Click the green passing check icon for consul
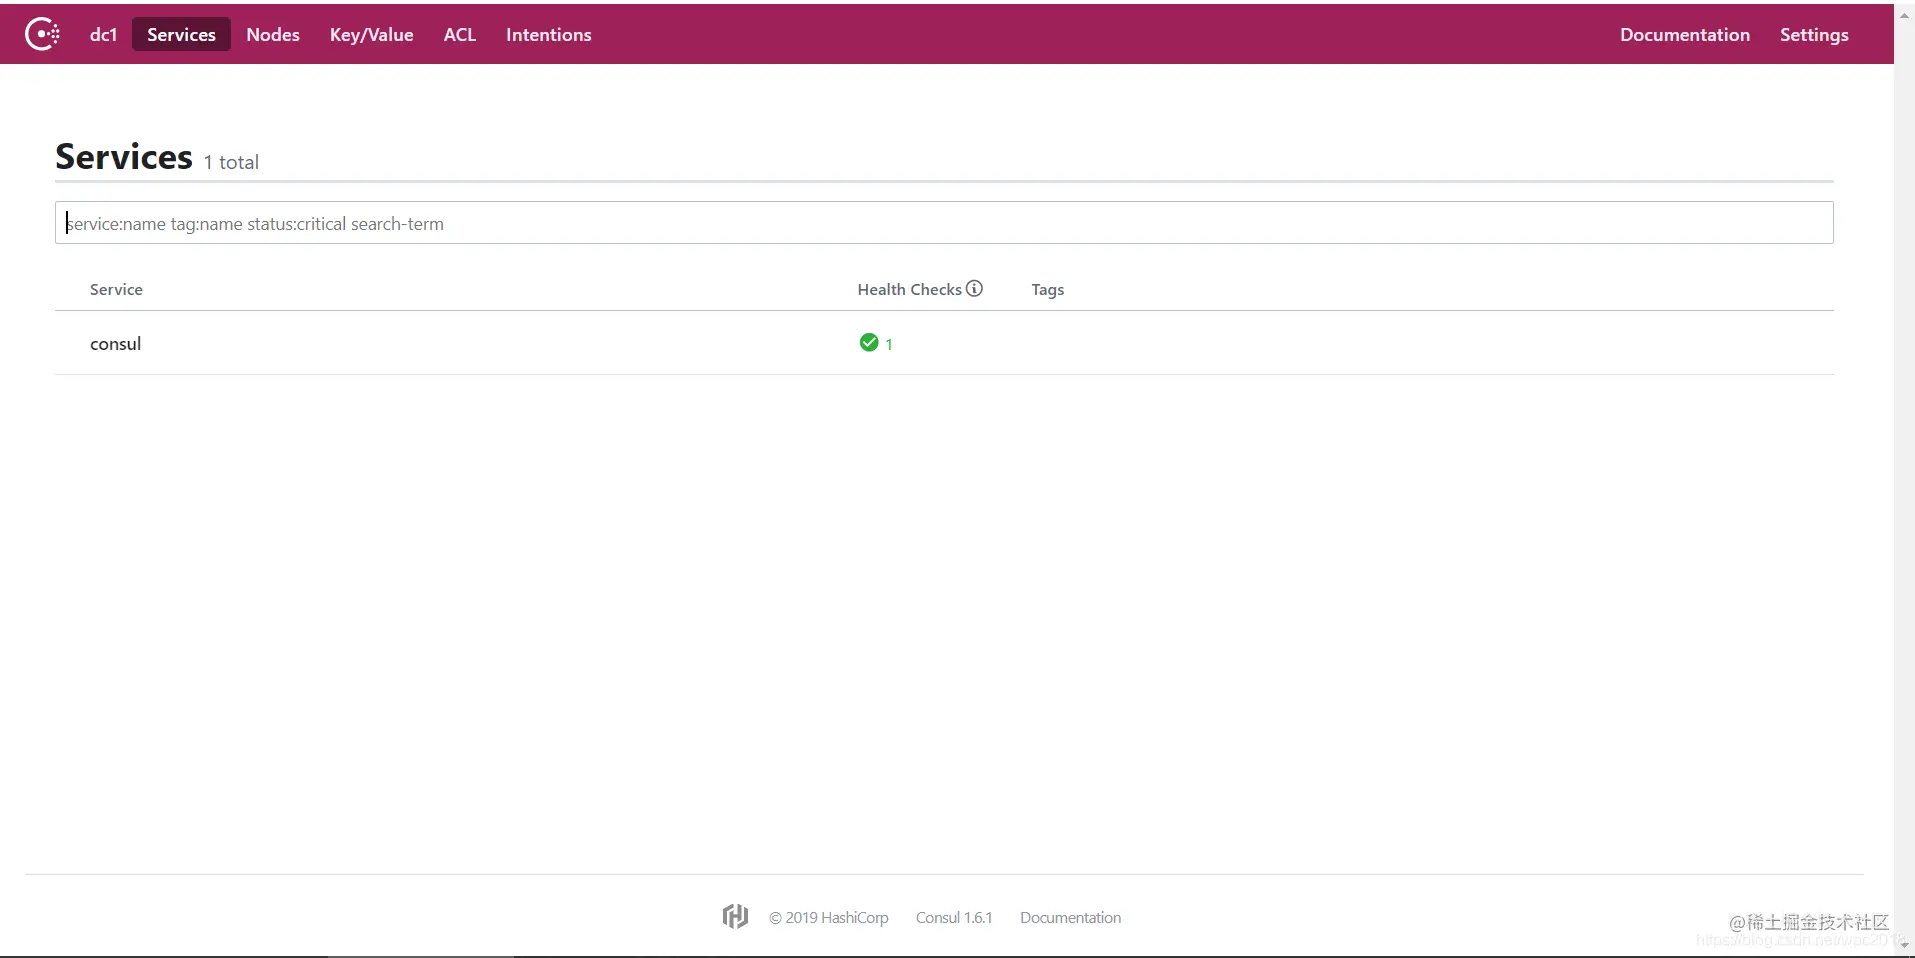 pyautogui.click(x=869, y=342)
